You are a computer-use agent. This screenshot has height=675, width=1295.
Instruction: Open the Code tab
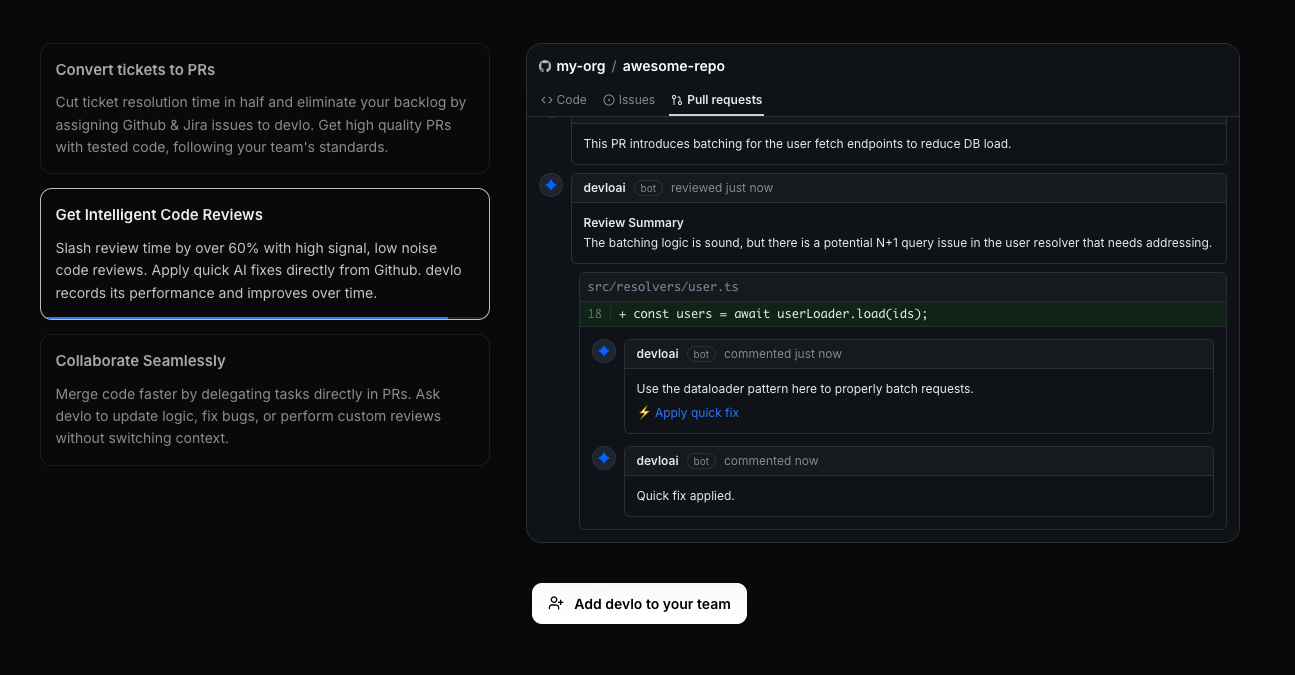(564, 100)
